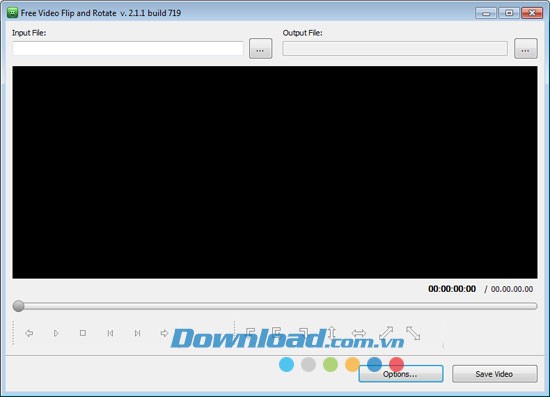This screenshot has height=397, width=550.
Task: Select the rotate left 90° icon
Action: [x=250, y=333]
